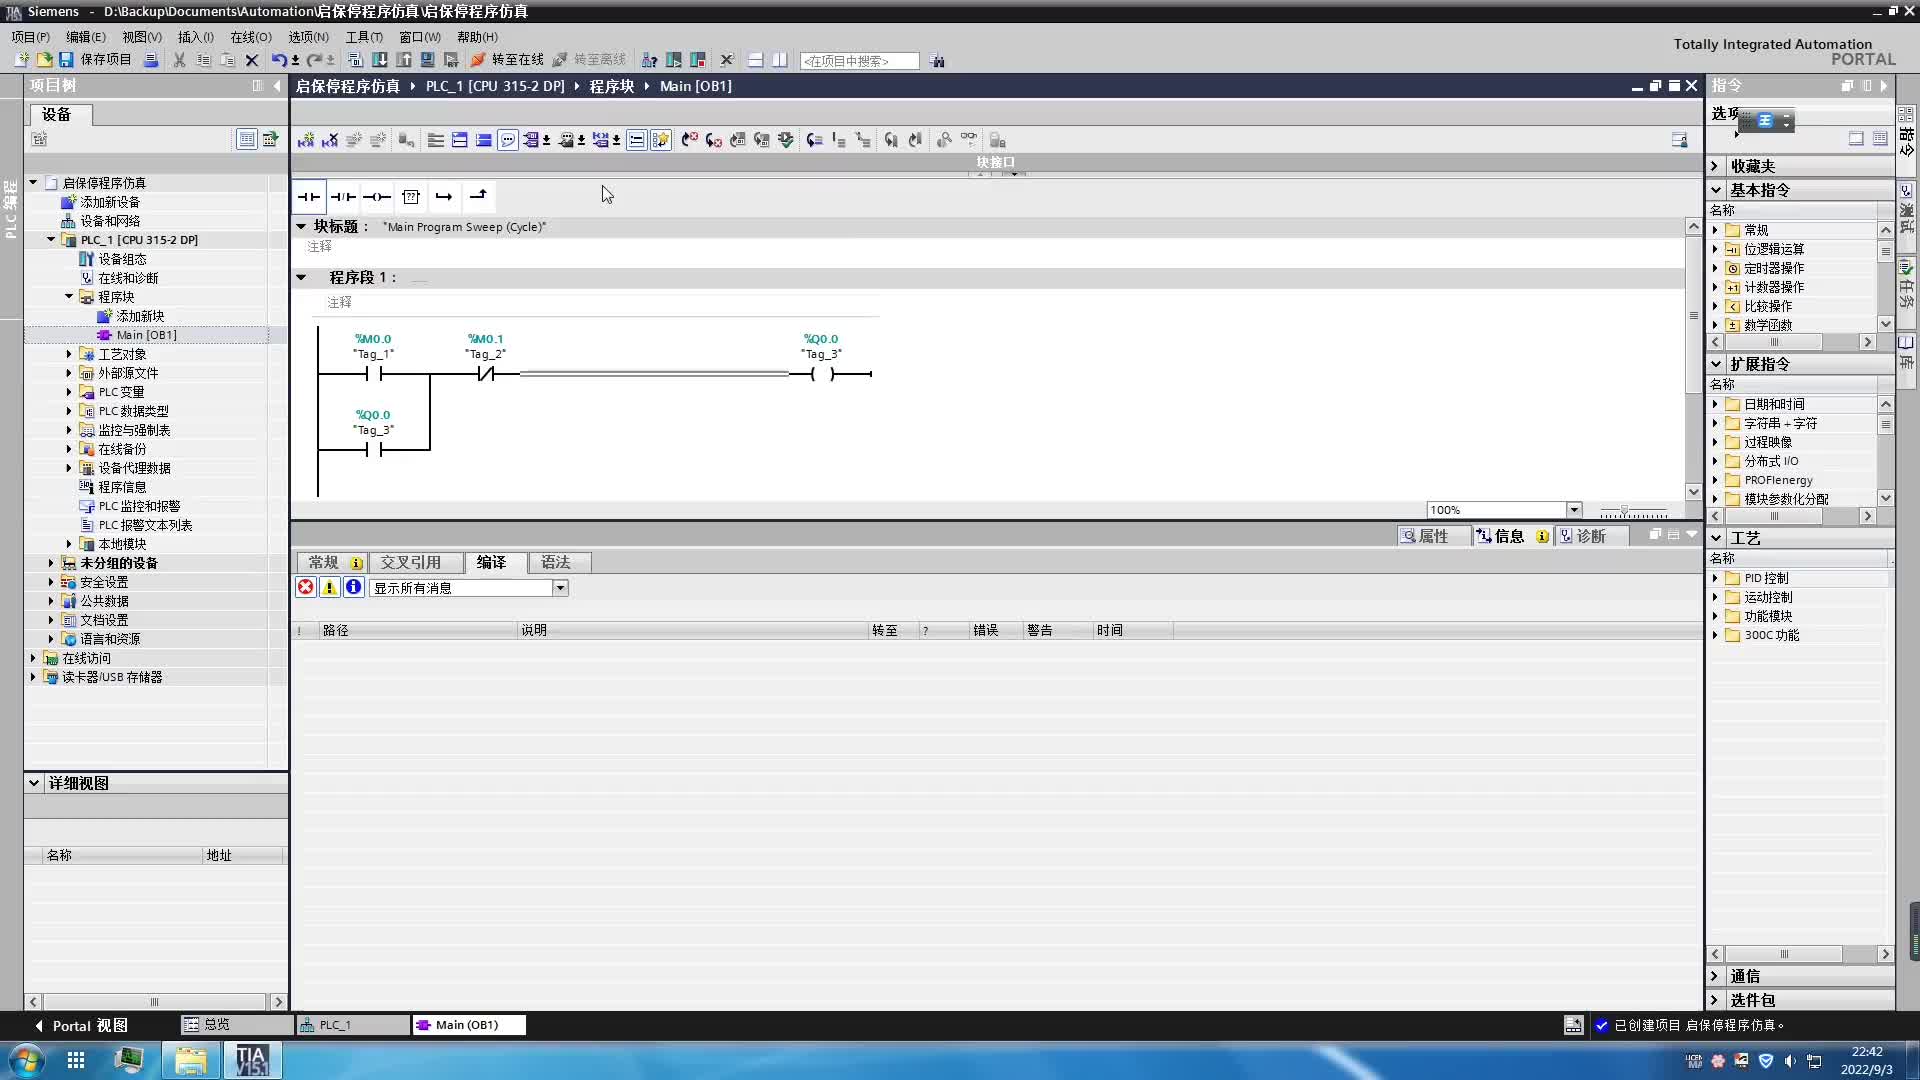
Task: Toggle project tree overview view button
Action: tap(246, 139)
